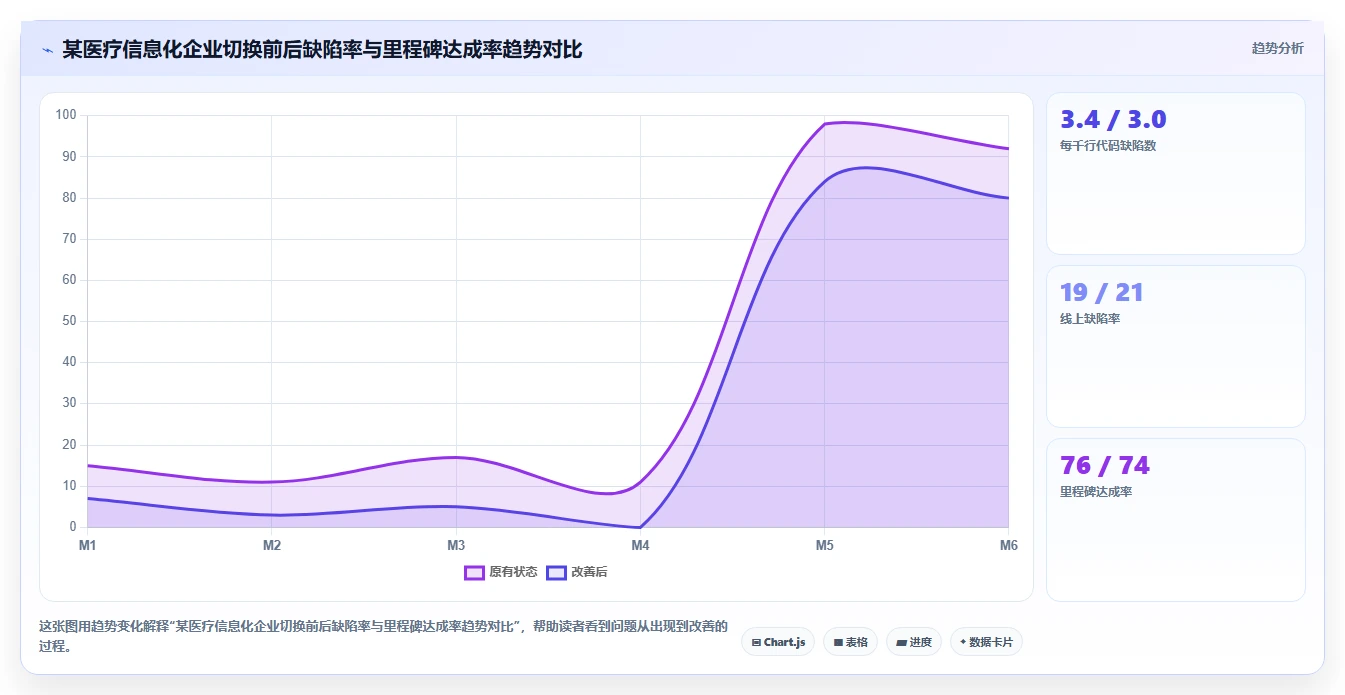Click 改善后 line point at M4
Viewport: 1345px width, 695px height.
coord(640,527)
